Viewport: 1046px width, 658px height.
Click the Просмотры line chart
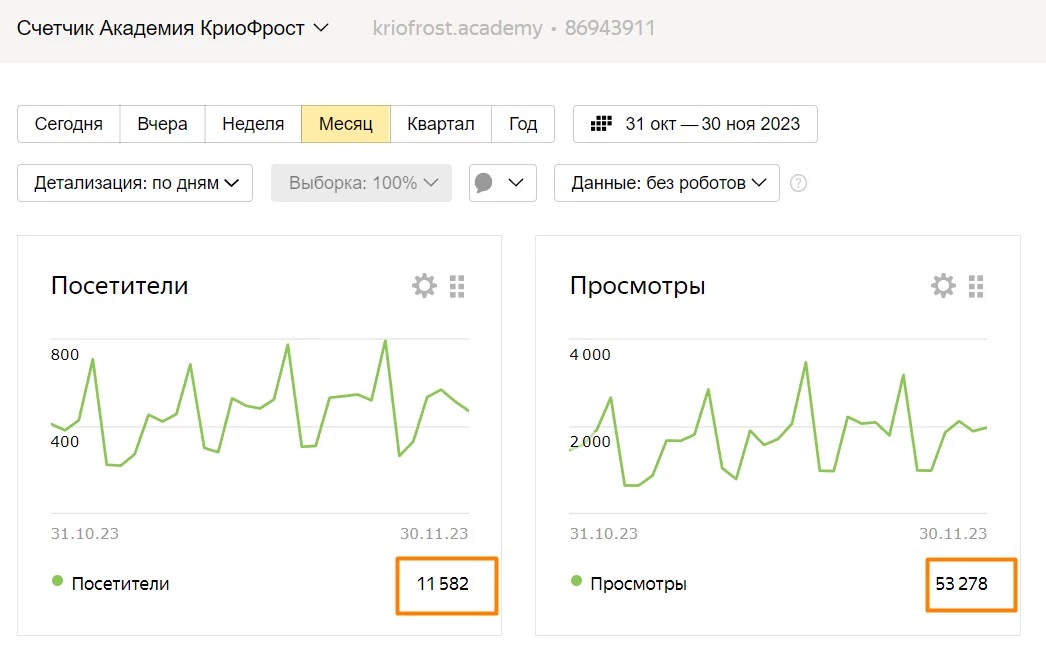coord(778,424)
